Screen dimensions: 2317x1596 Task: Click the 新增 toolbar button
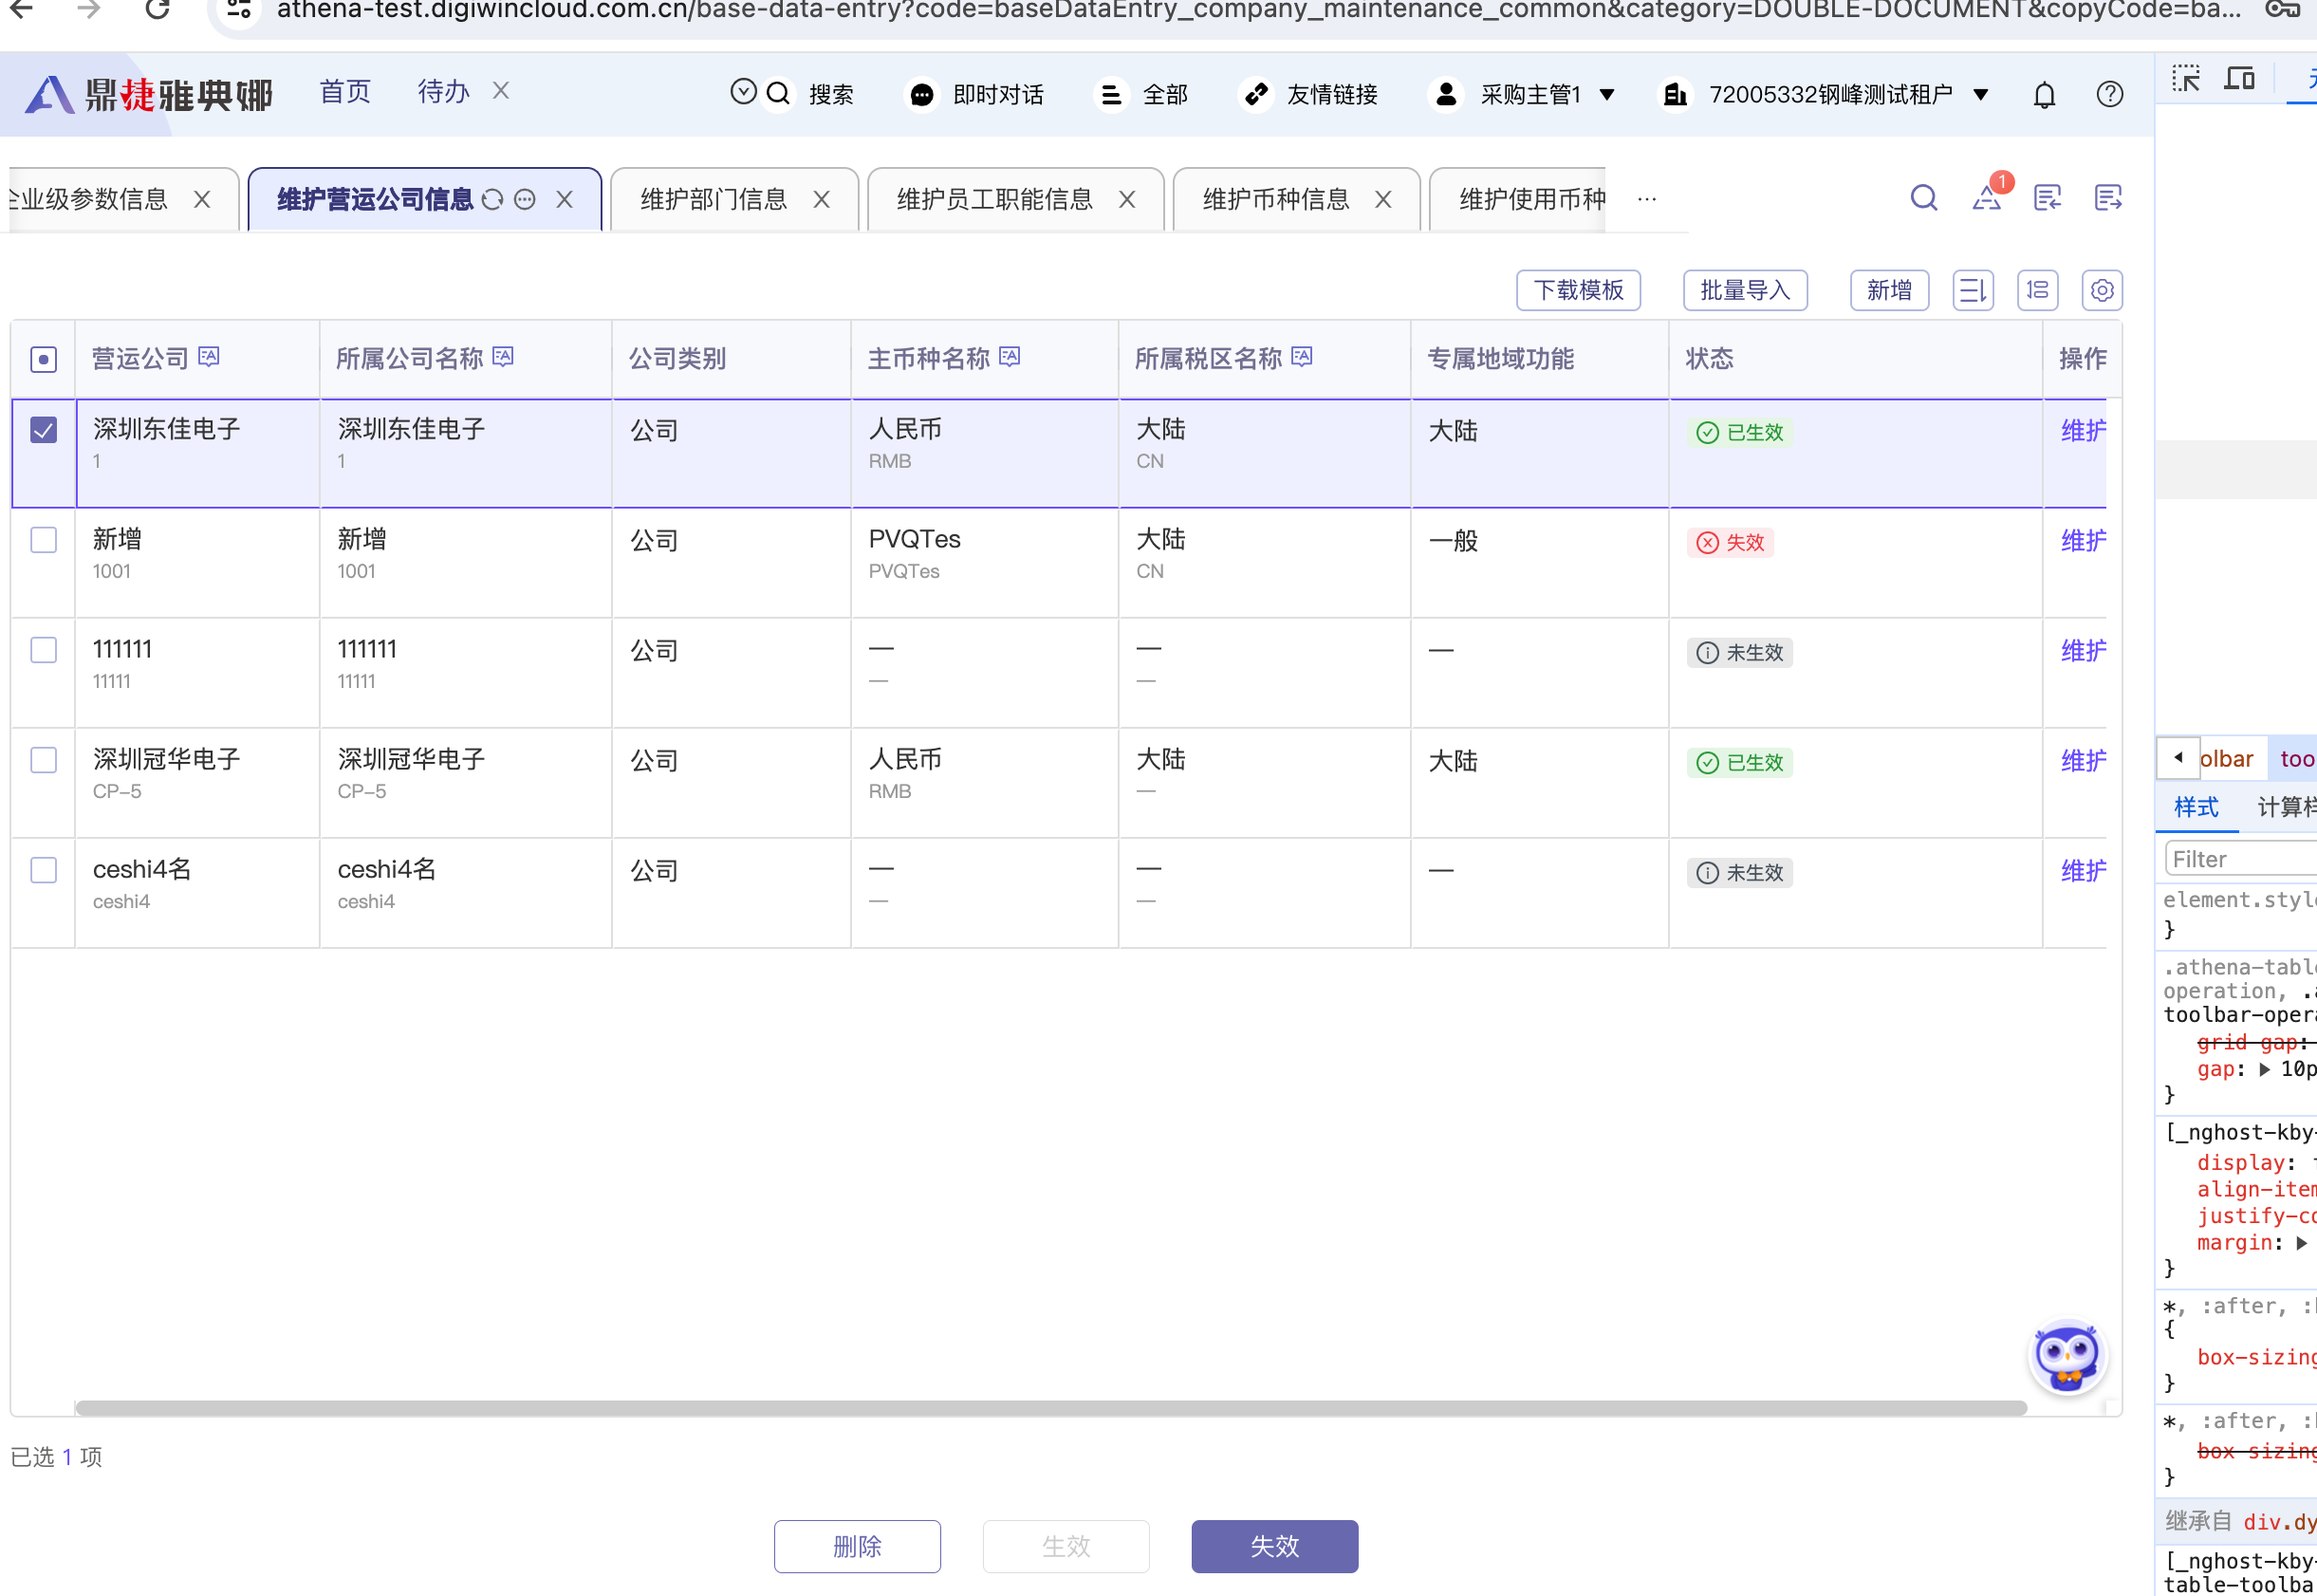coord(1889,290)
